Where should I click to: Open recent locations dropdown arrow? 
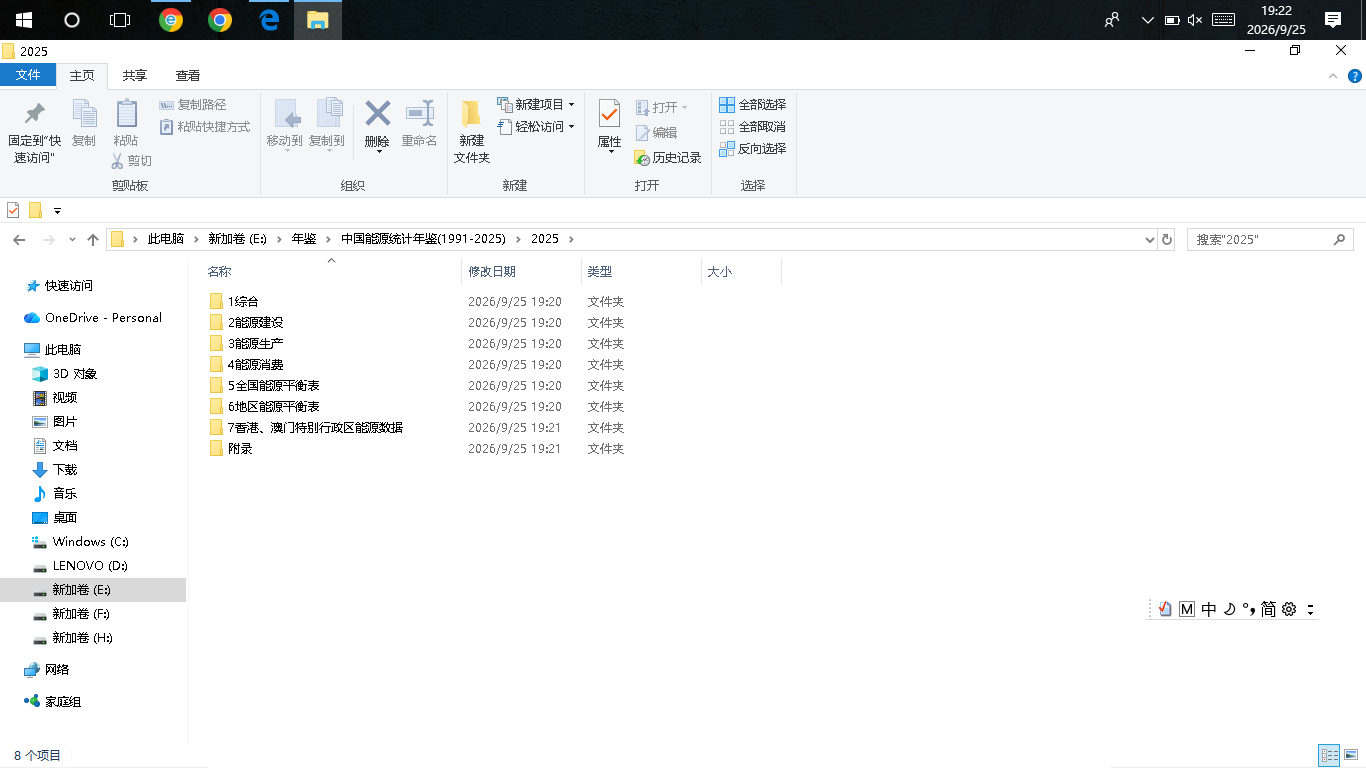tap(72, 240)
